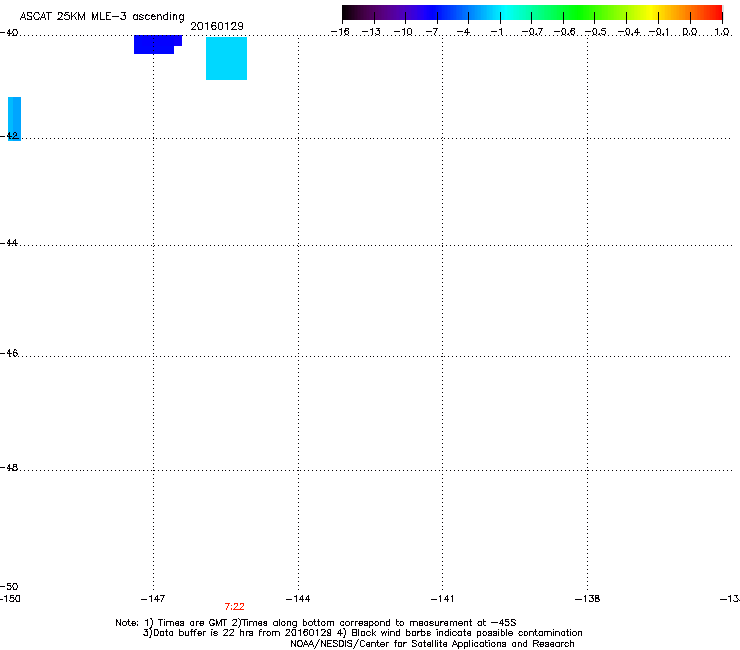Click the latitude axis label "-42"

coord(9,135)
